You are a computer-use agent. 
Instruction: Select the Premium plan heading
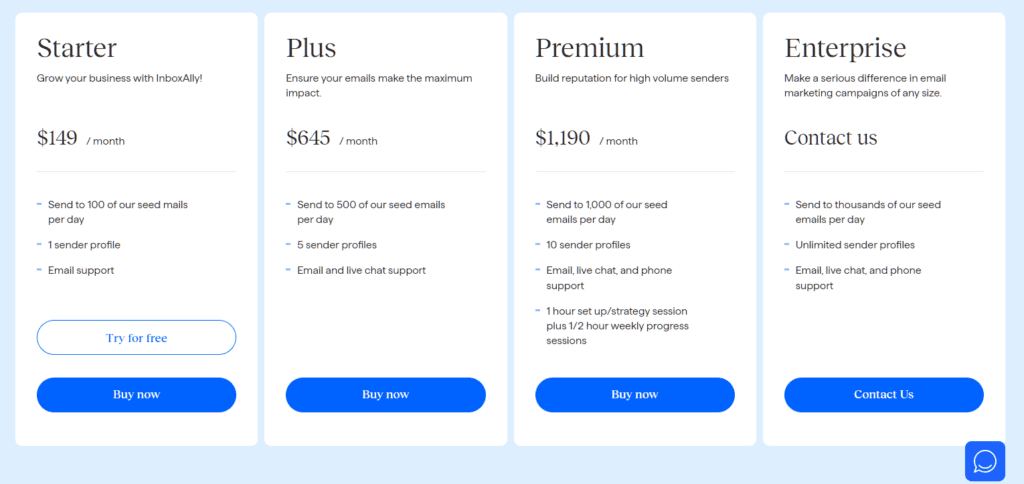click(x=590, y=48)
